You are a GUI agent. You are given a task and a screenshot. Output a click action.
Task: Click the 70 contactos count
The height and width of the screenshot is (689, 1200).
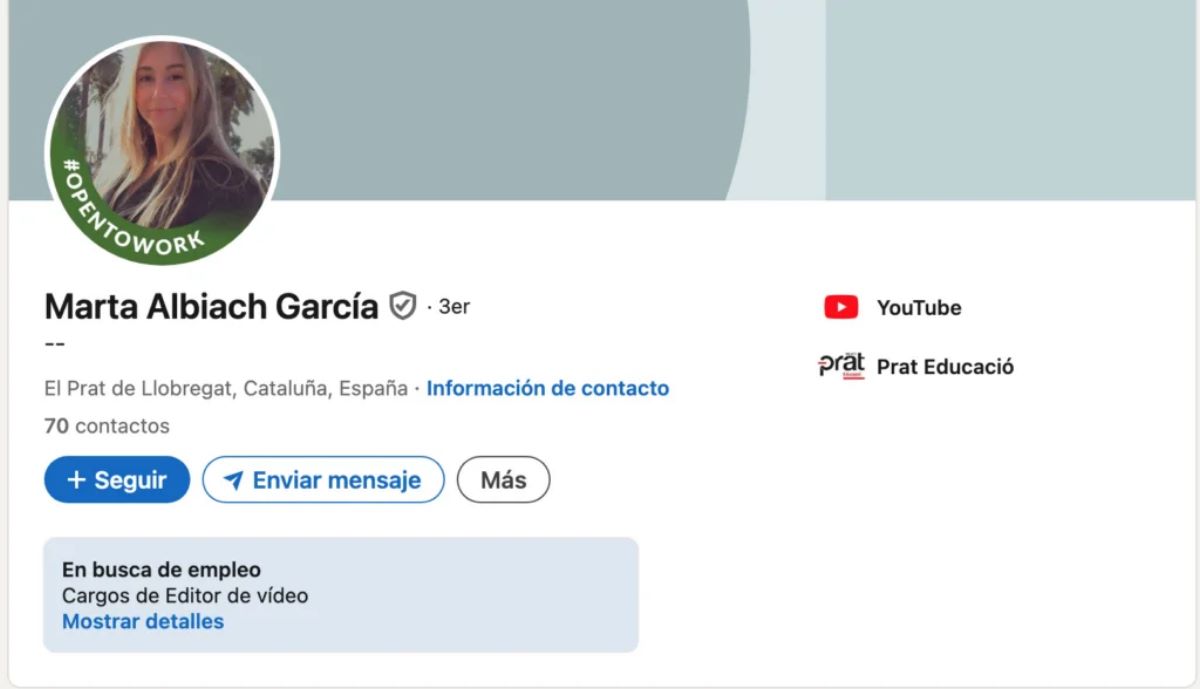point(107,426)
